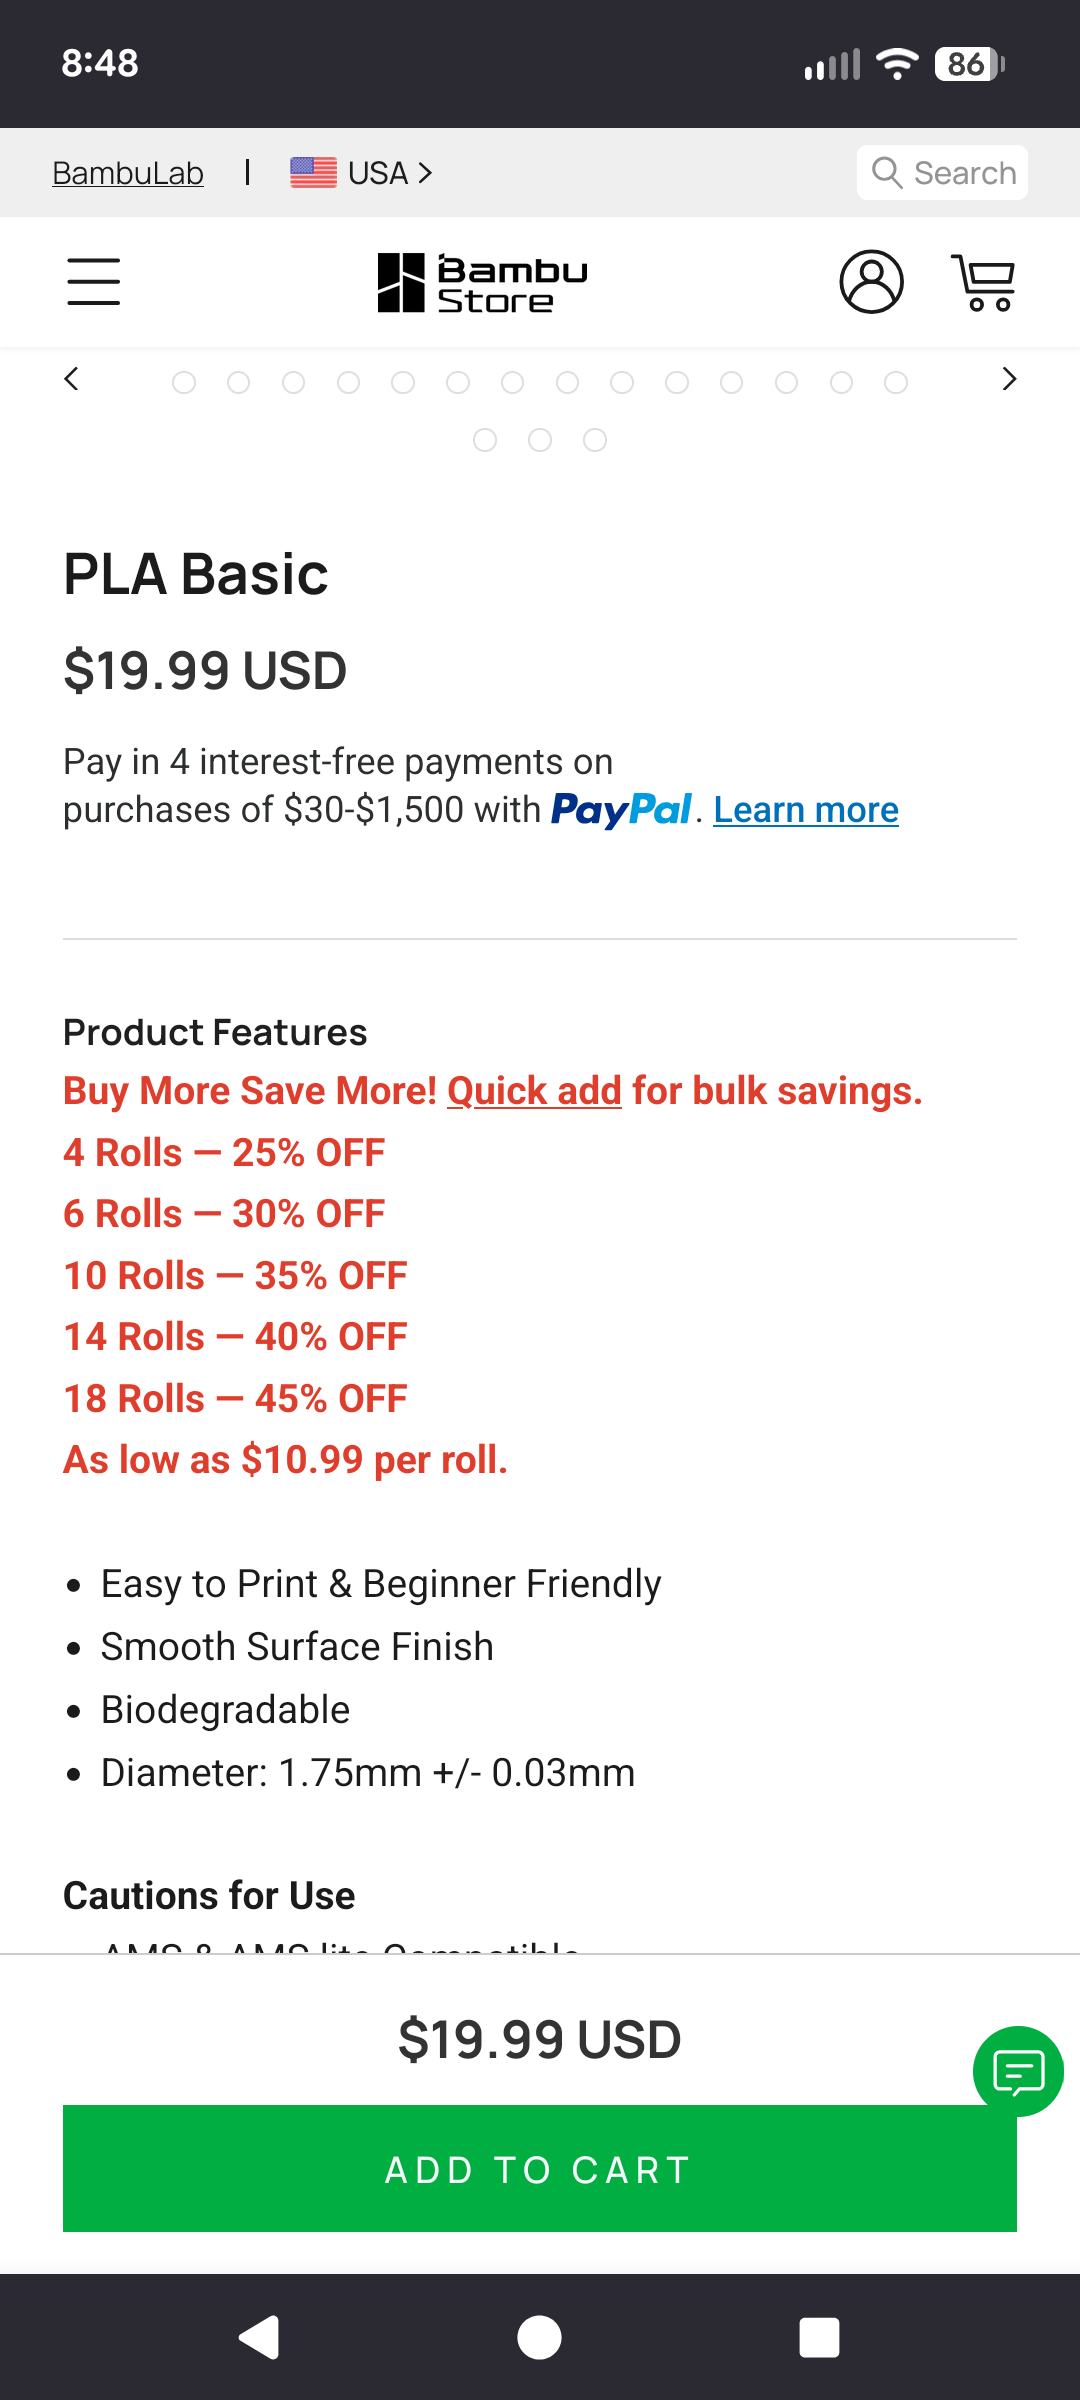Viewport: 1080px width, 2400px height.
Task: Open the live chat support bubble
Action: 1018,2071
